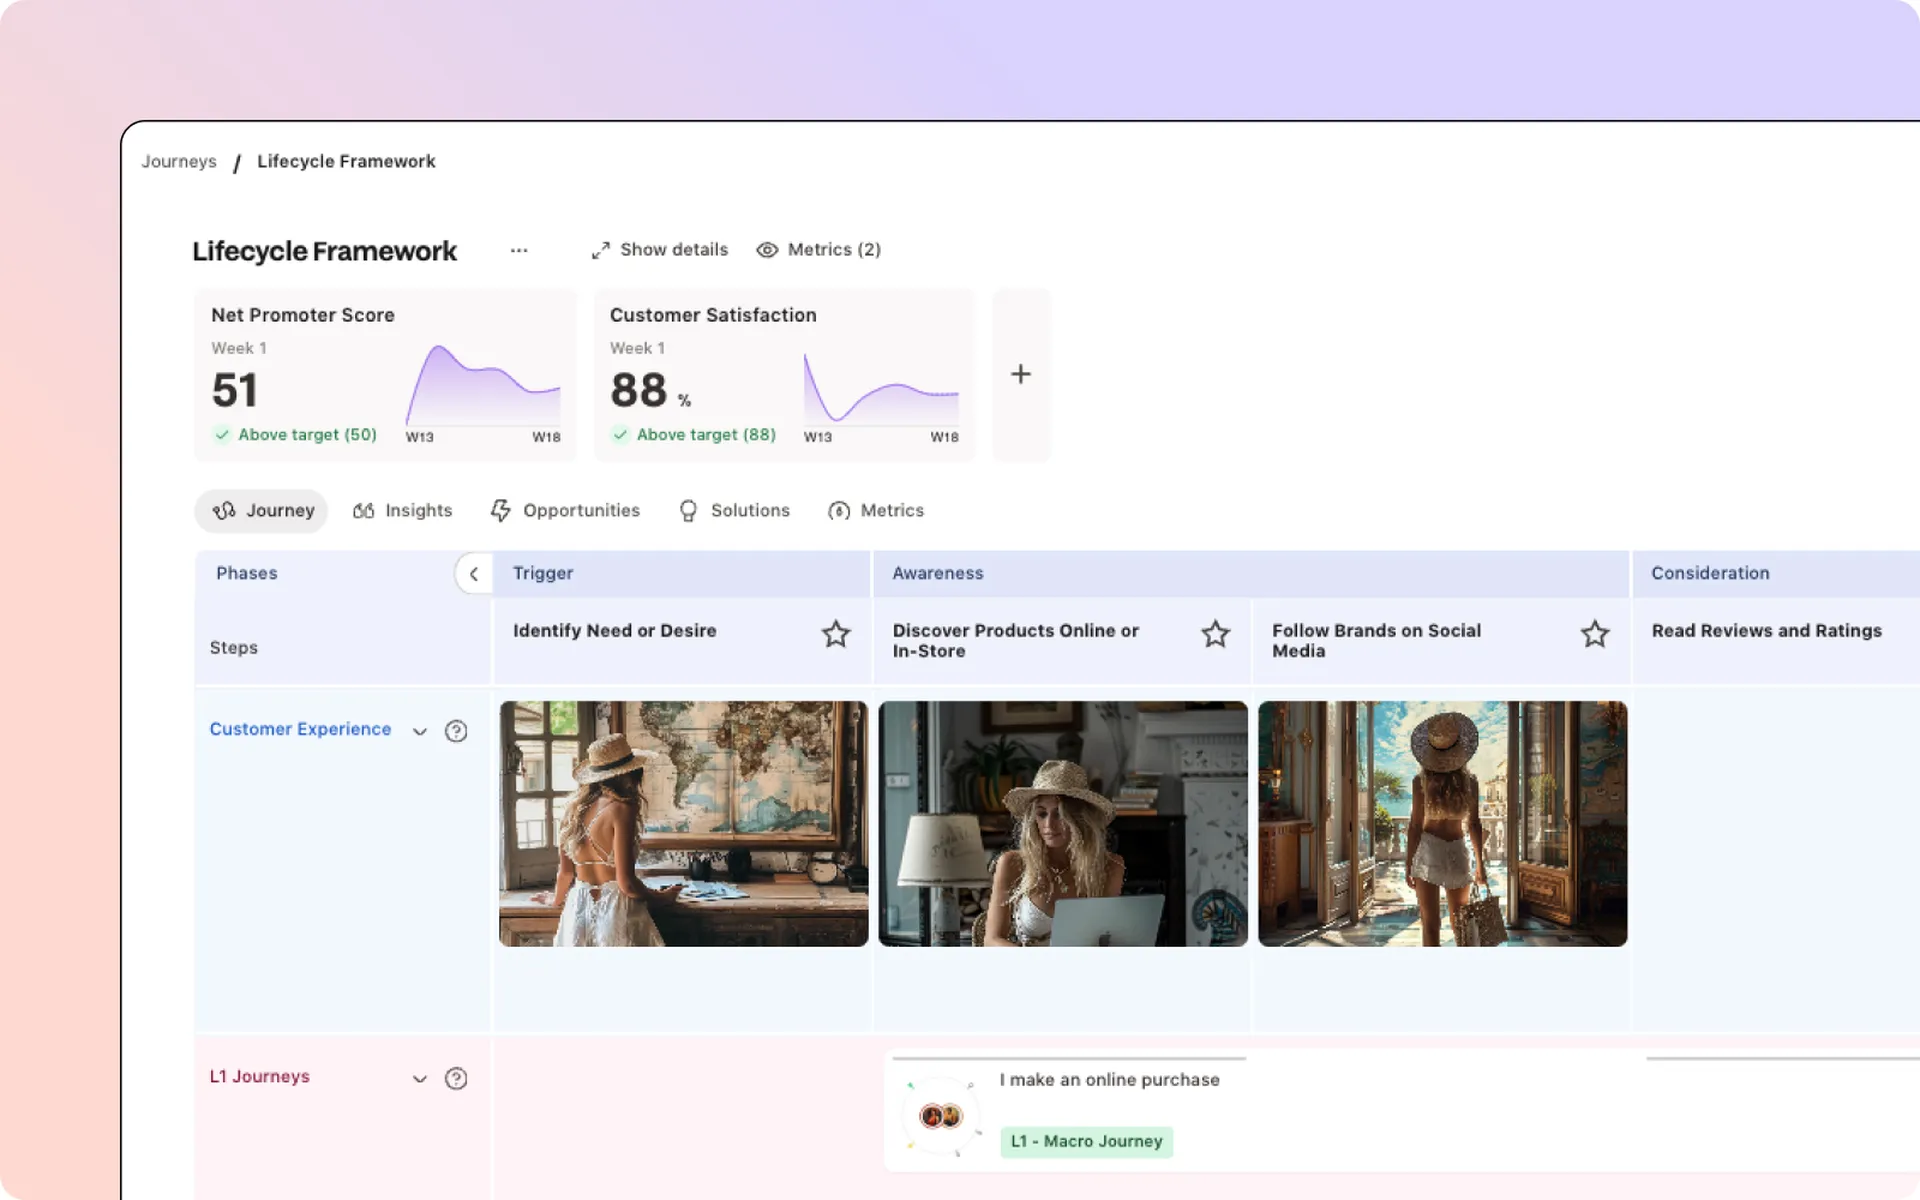This screenshot has width=1920, height=1200.
Task: Click the persona avatars on journey card
Action: tap(941, 1116)
